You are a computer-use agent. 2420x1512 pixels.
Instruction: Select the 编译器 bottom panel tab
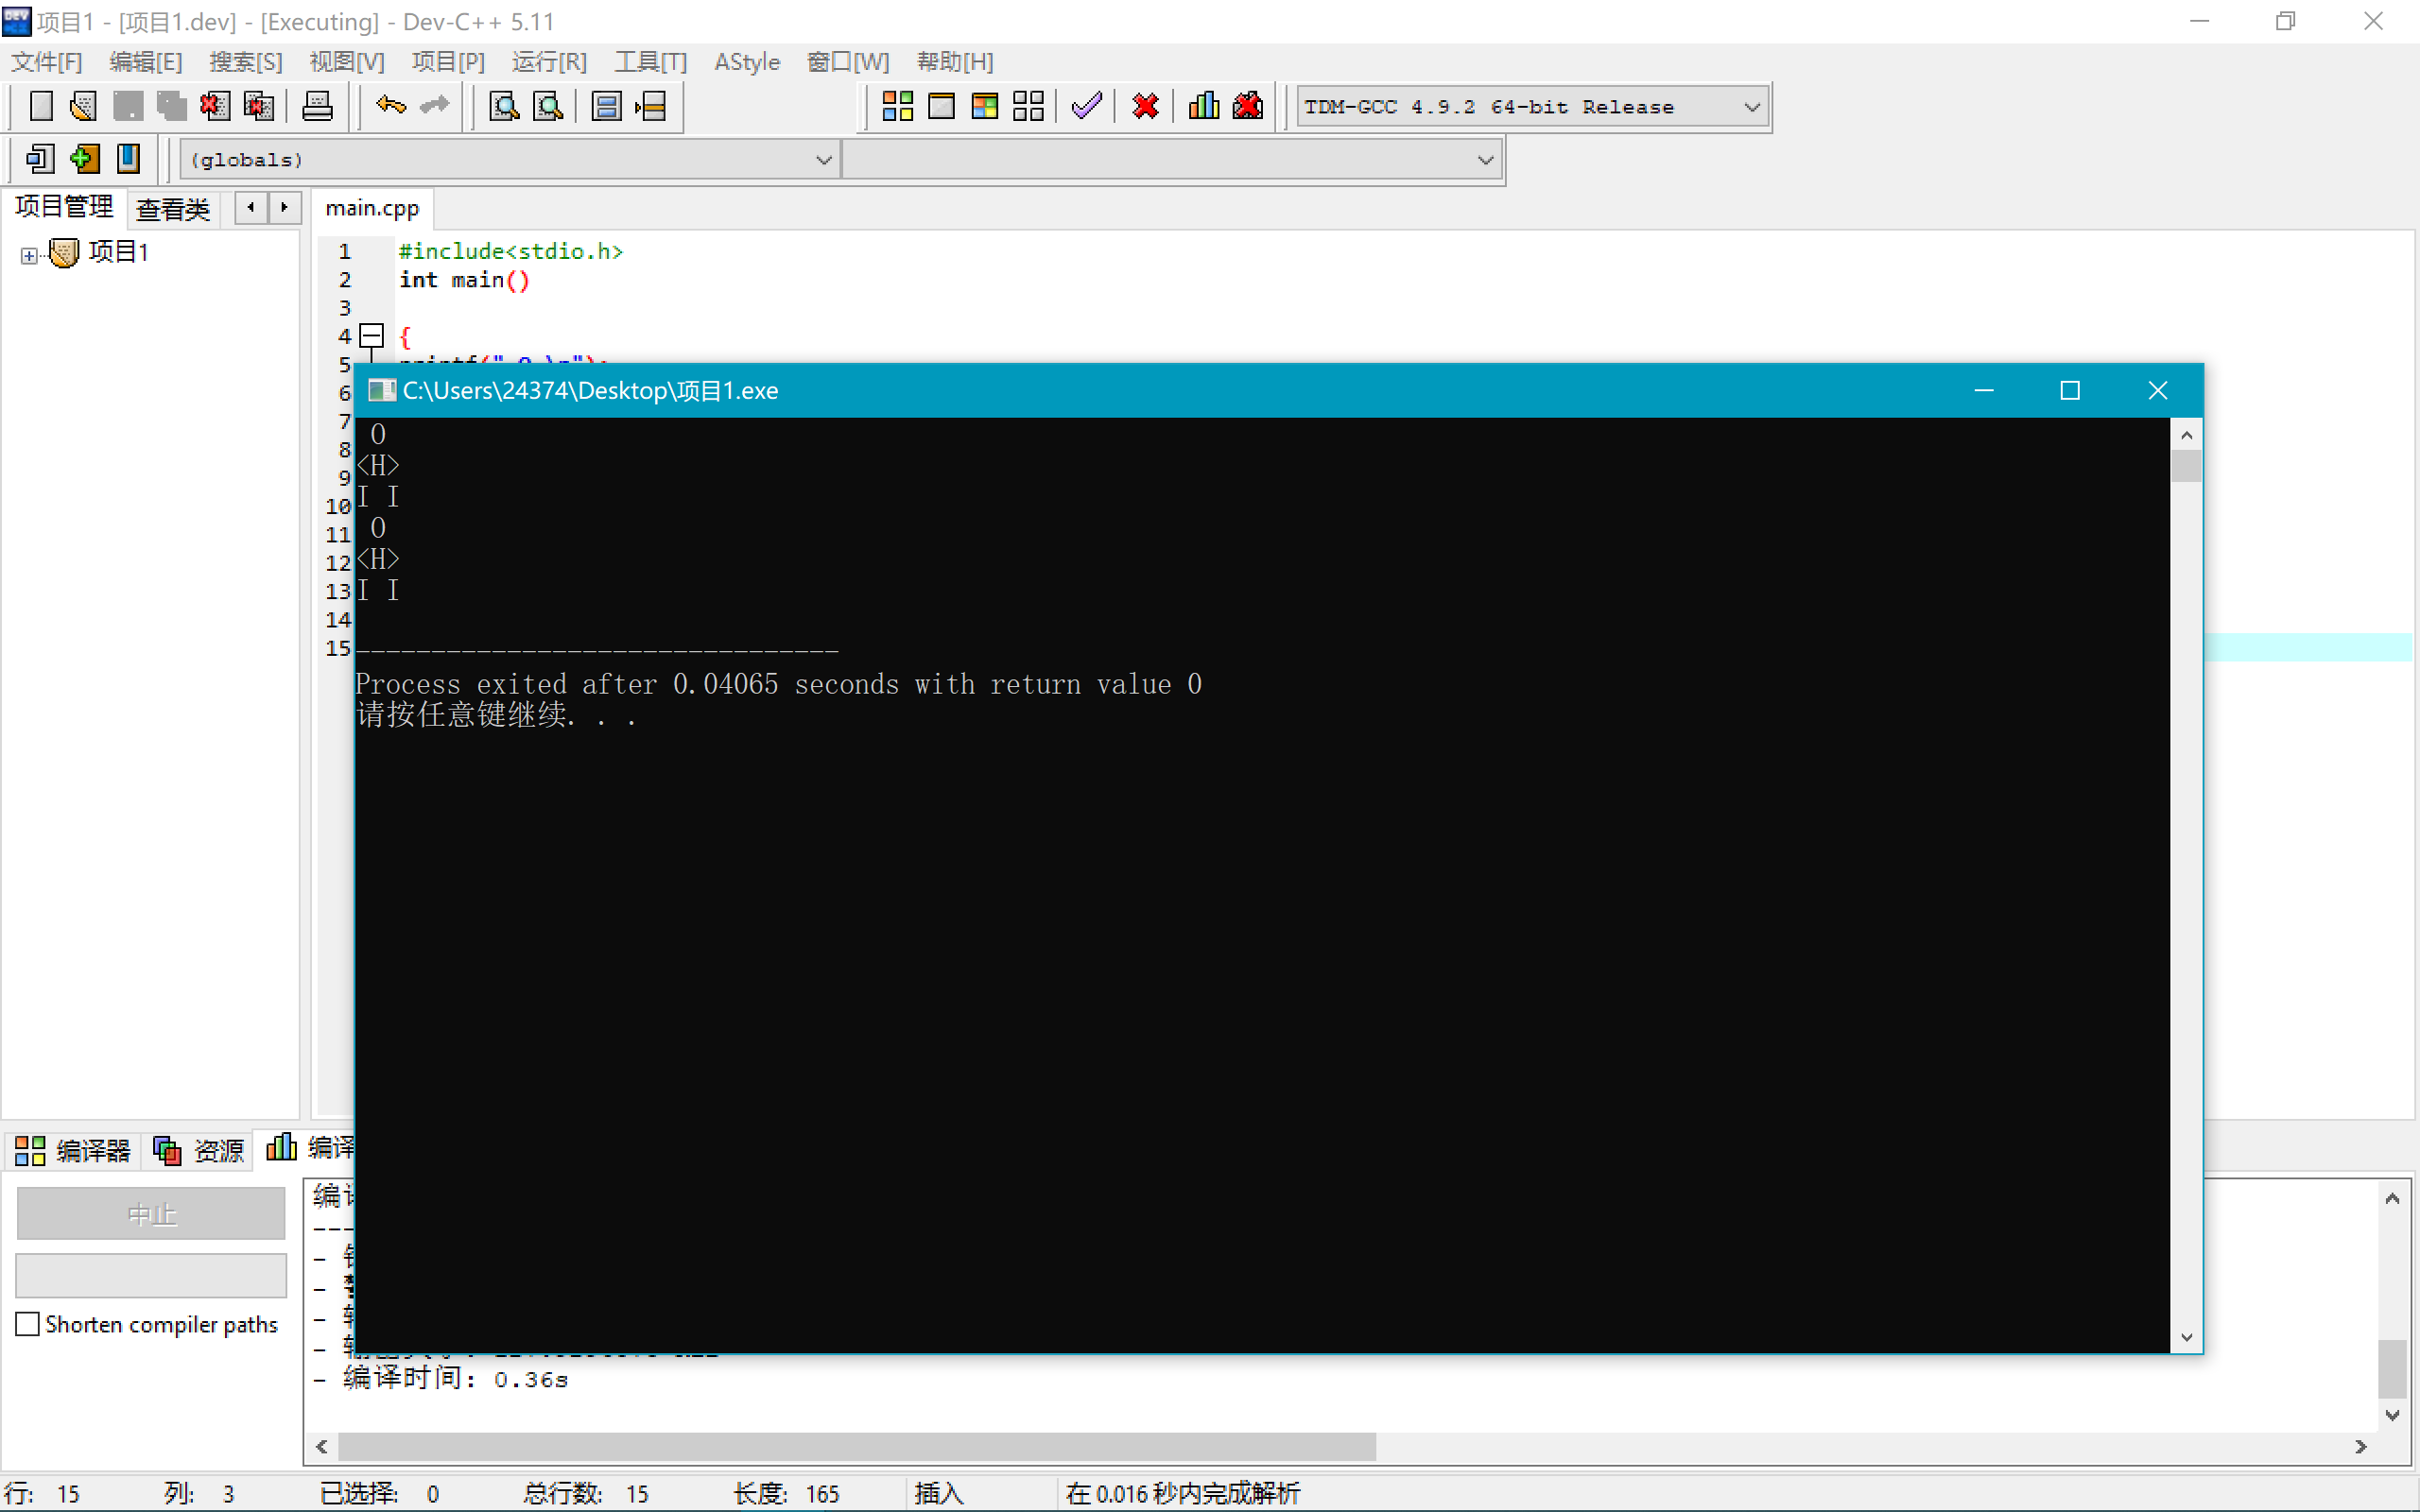[73, 1150]
